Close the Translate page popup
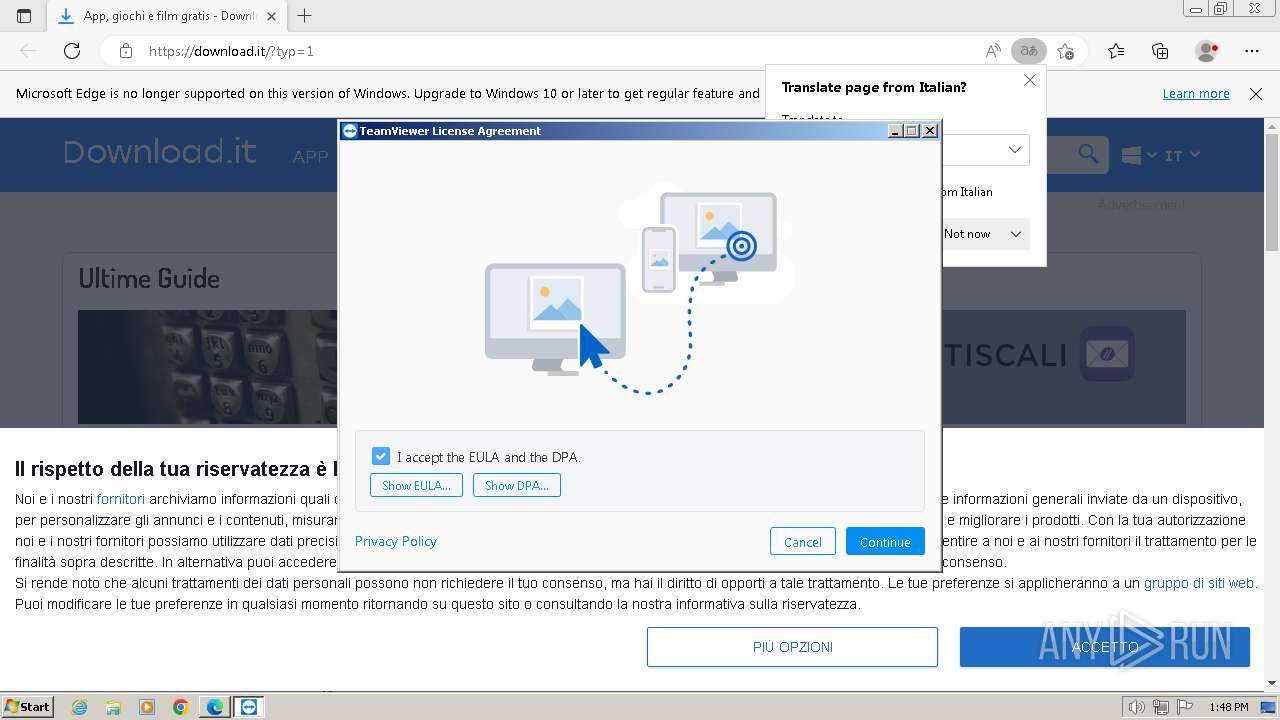 [x=1030, y=80]
